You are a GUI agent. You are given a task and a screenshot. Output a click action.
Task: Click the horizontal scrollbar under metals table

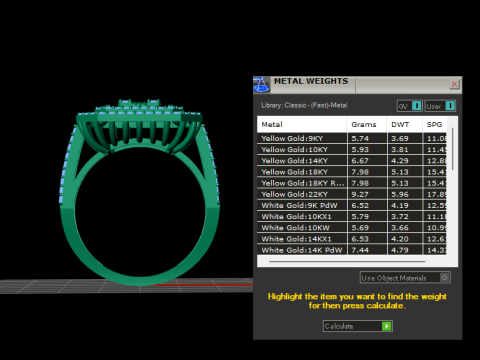(347, 262)
